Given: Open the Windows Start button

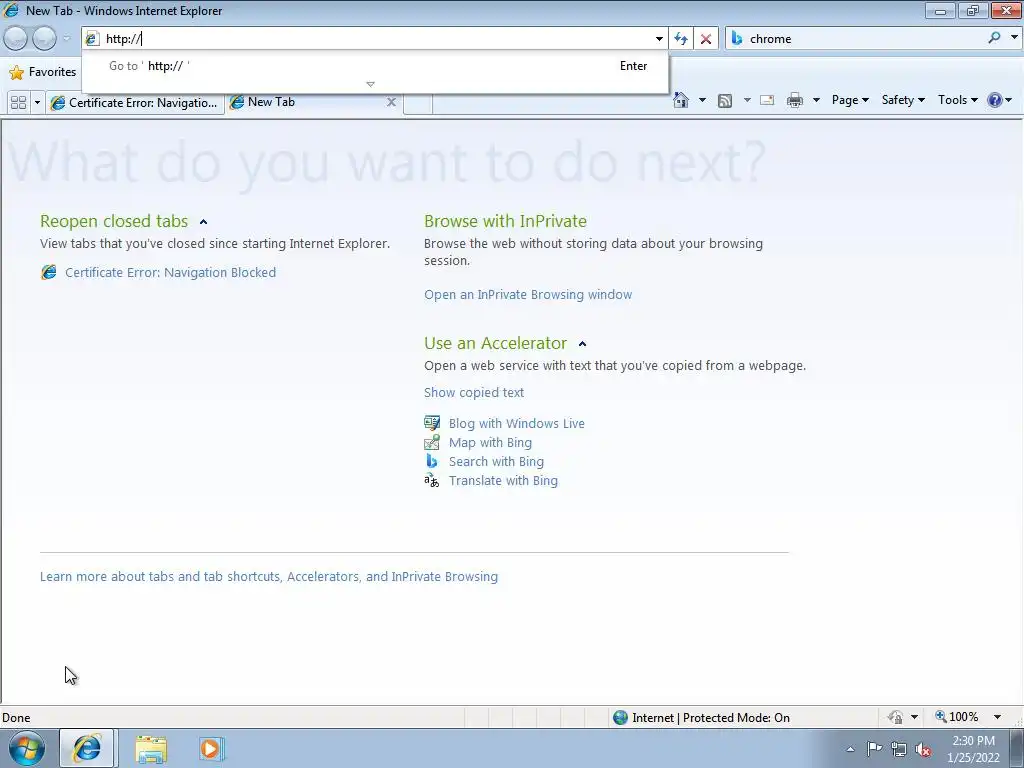Looking at the screenshot, I should [x=27, y=748].
